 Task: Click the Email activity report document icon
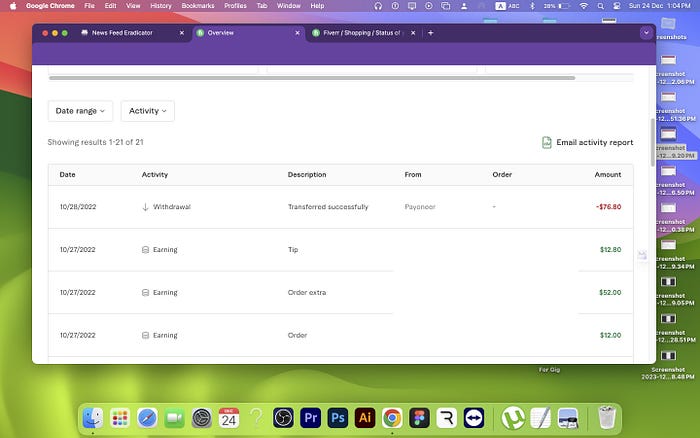(546, 142)
